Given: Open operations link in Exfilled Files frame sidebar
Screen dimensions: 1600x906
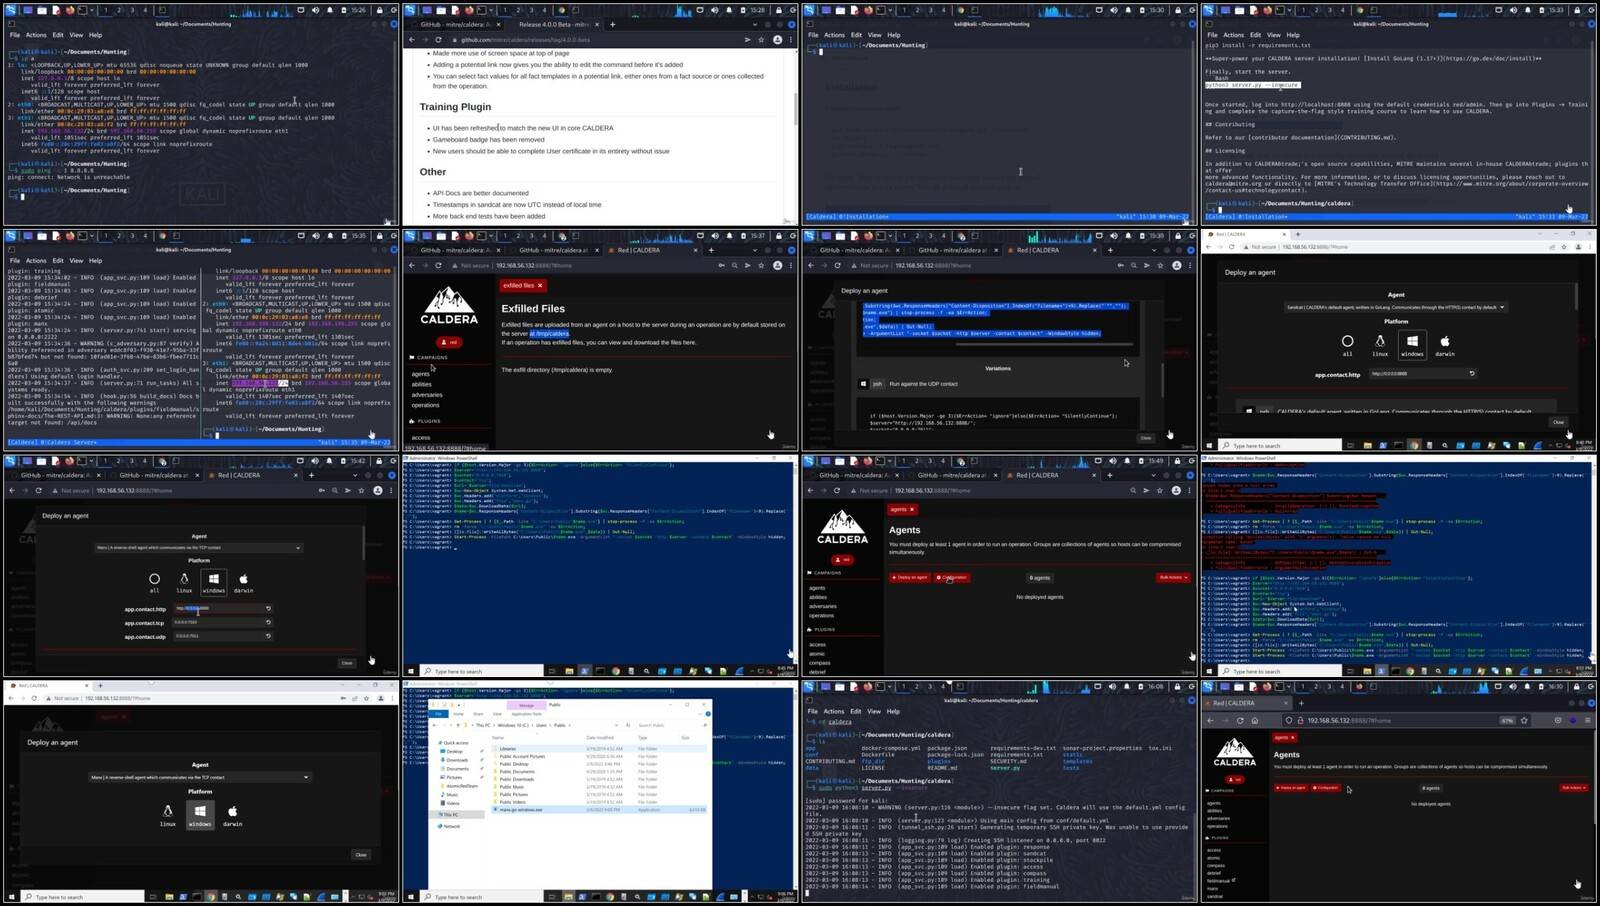Looking at the screenshot, I should 425,405.
